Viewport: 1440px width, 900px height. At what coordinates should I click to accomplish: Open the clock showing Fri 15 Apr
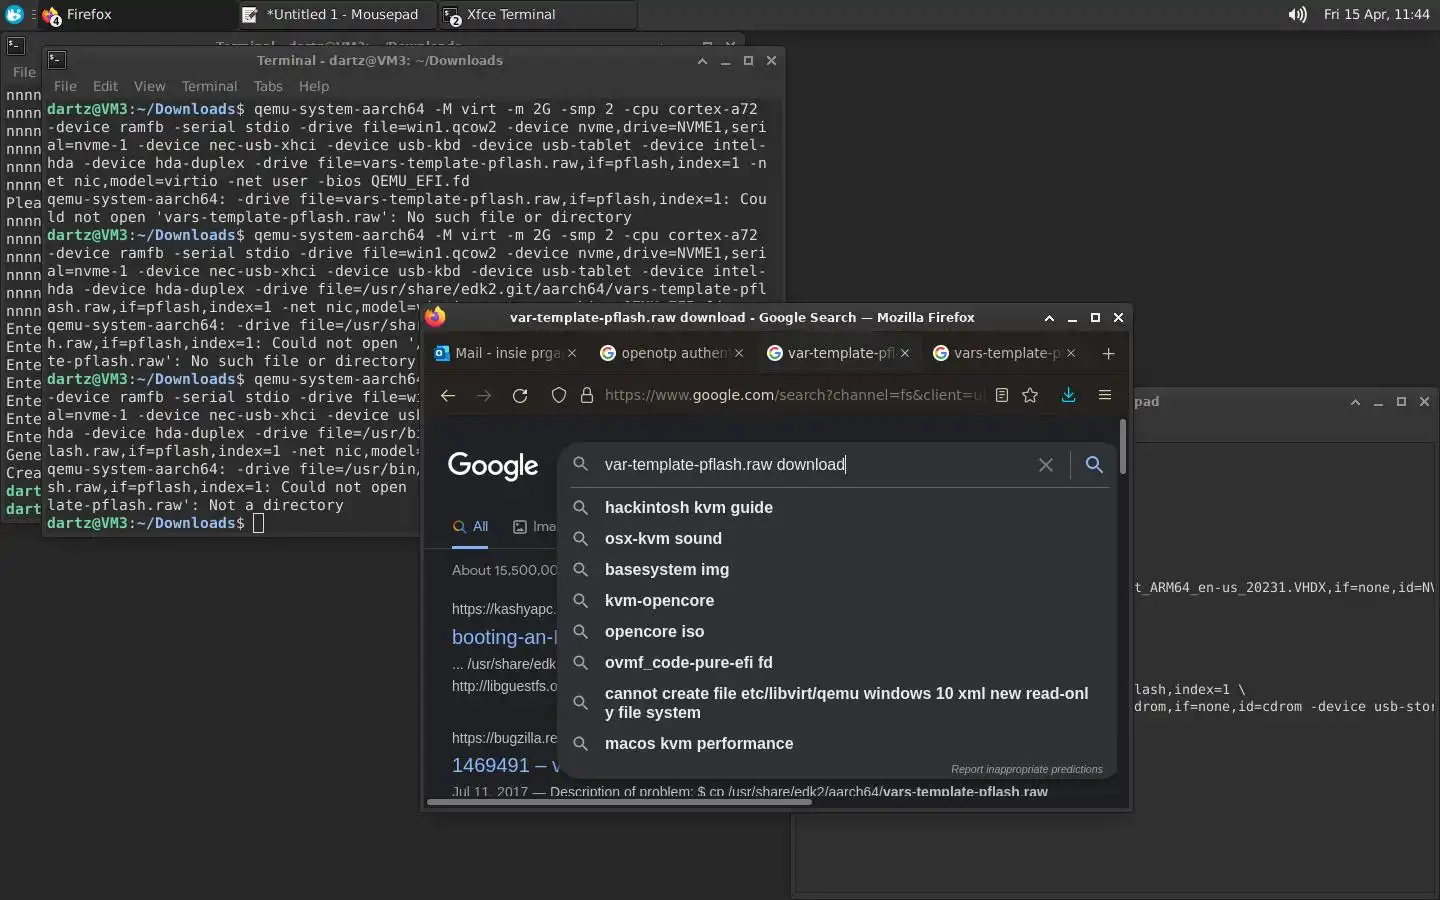tap(1376, 15)
